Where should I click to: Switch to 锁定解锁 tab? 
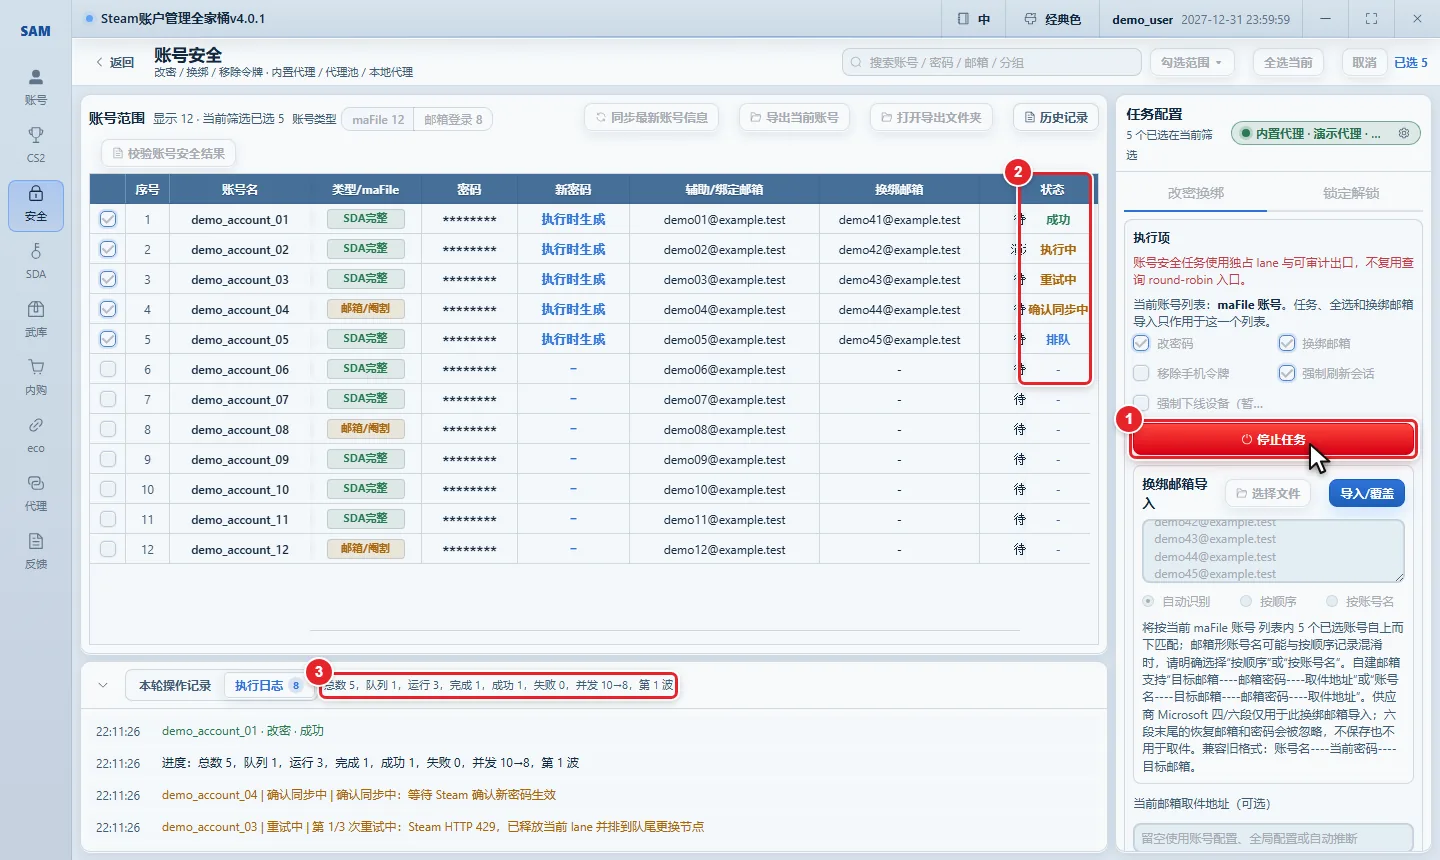(1350, 193)
